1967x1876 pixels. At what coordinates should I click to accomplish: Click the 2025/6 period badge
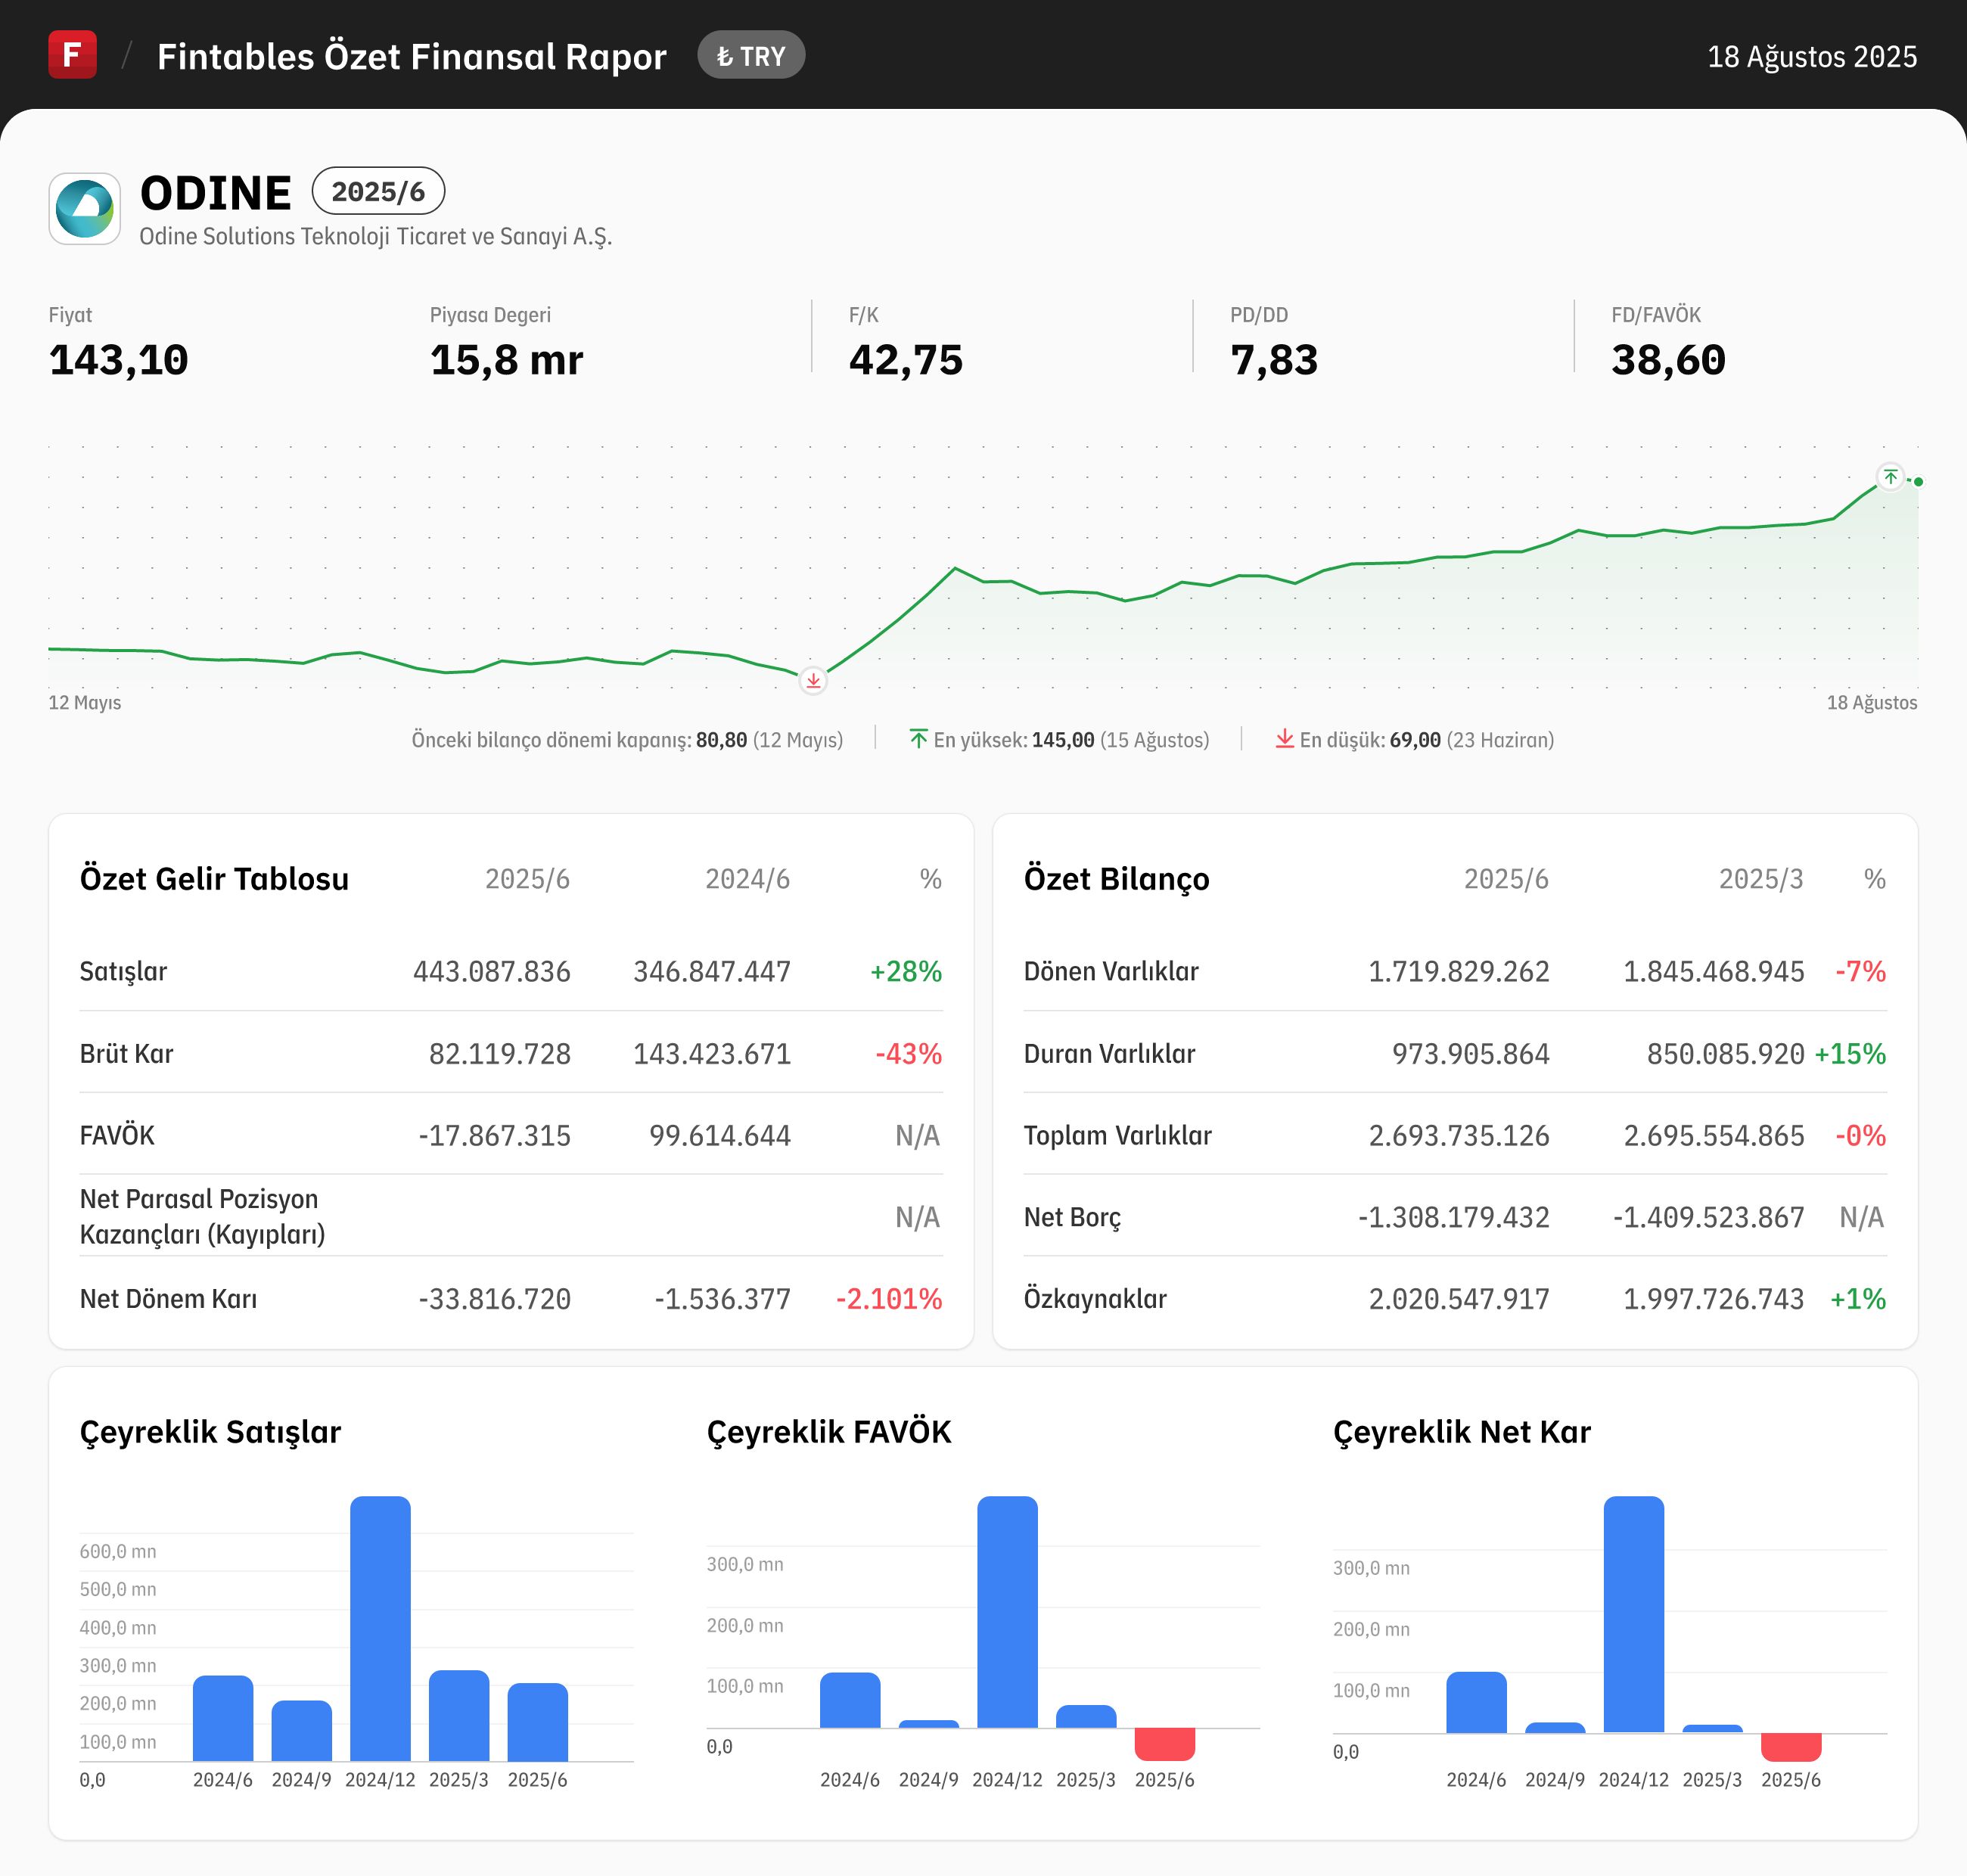pyautogui.click(x=378, y=191)
